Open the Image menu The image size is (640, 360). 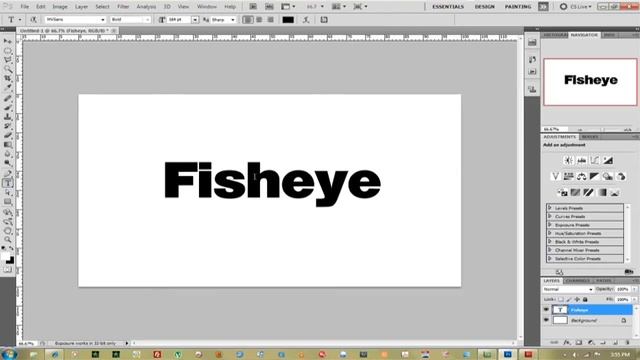pyautogui.click(x=60, y=7)
